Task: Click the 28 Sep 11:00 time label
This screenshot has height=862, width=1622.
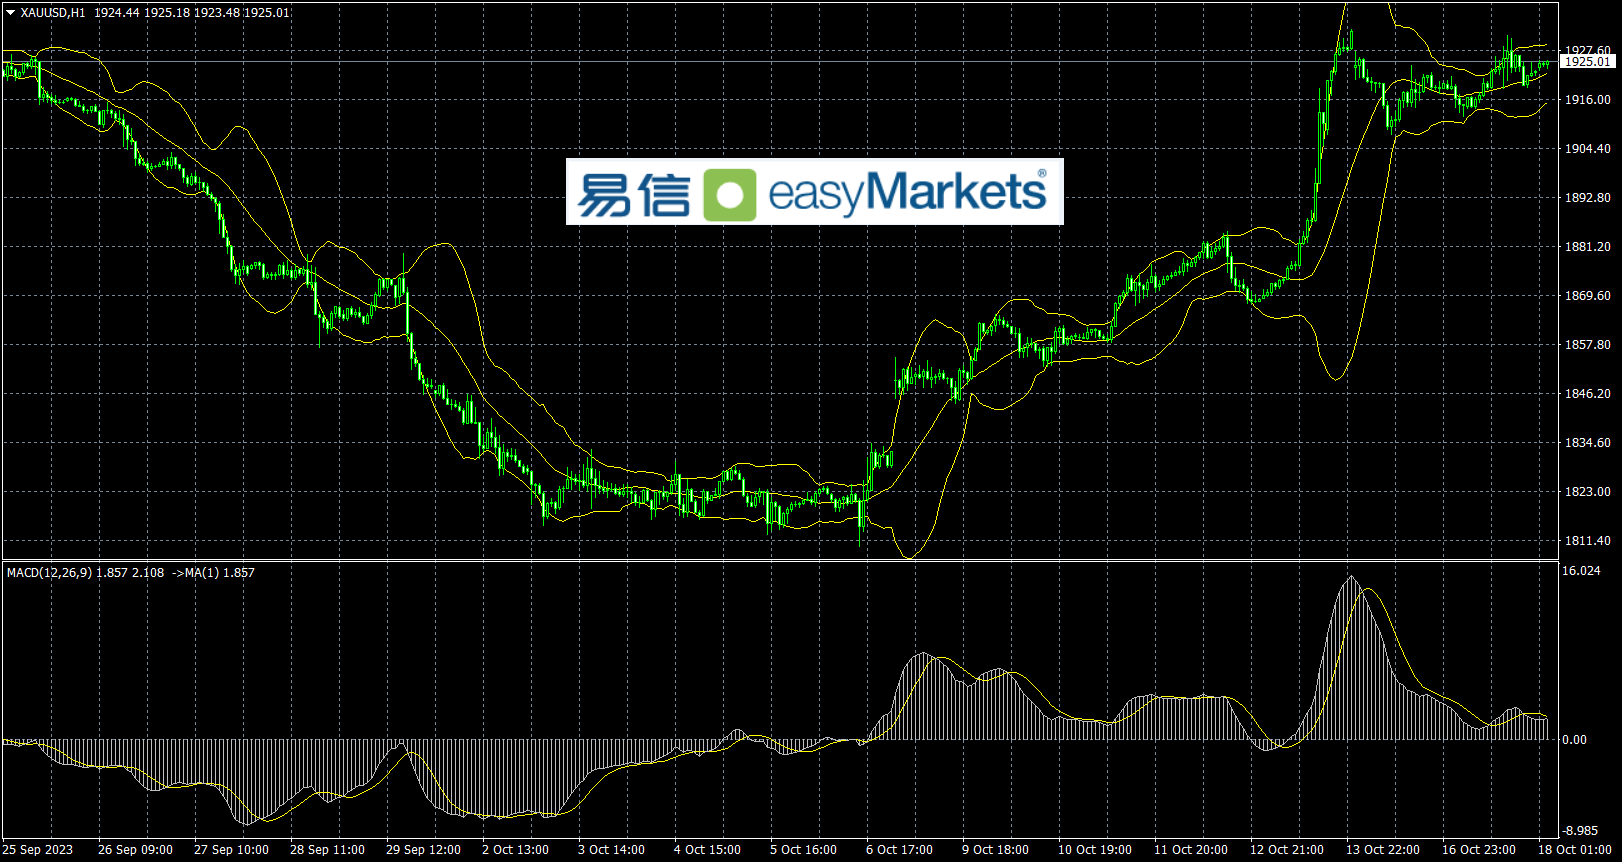Action: 327,850
